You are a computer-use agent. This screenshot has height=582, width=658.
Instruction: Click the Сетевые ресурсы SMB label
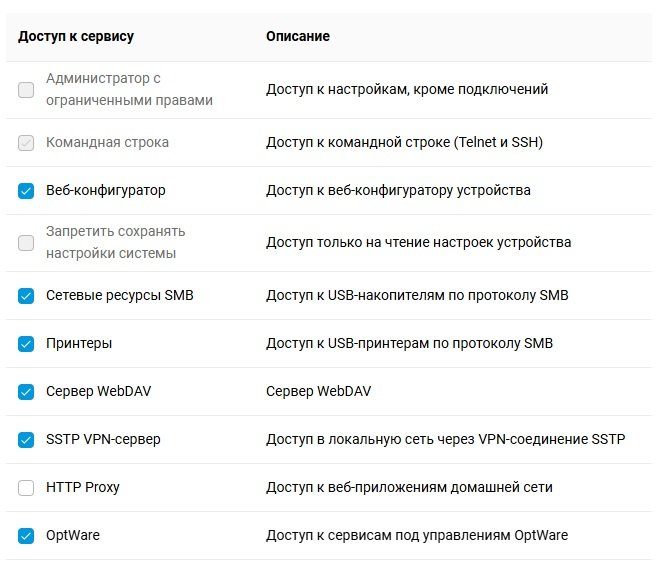pos(120,295)
